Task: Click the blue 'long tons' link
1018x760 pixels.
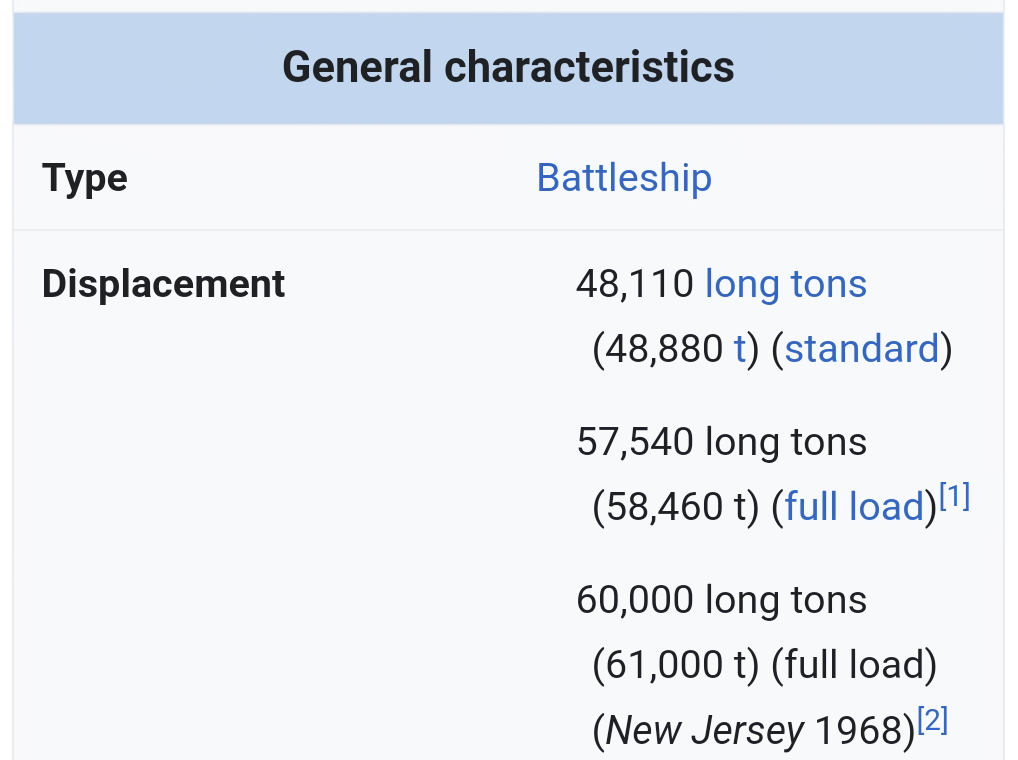Action: click(785, 284)
